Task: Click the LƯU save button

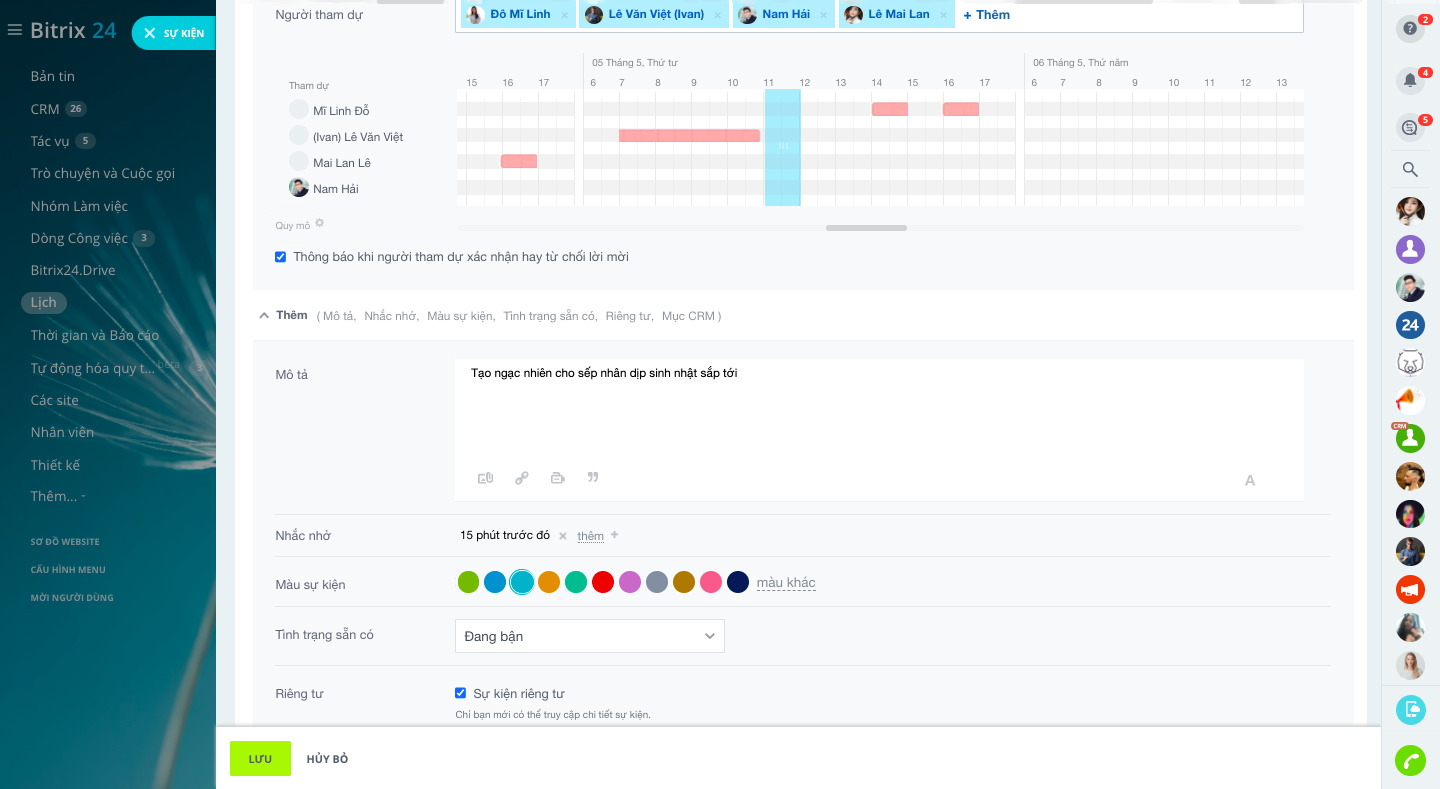Action: click(x=260, y=759)
